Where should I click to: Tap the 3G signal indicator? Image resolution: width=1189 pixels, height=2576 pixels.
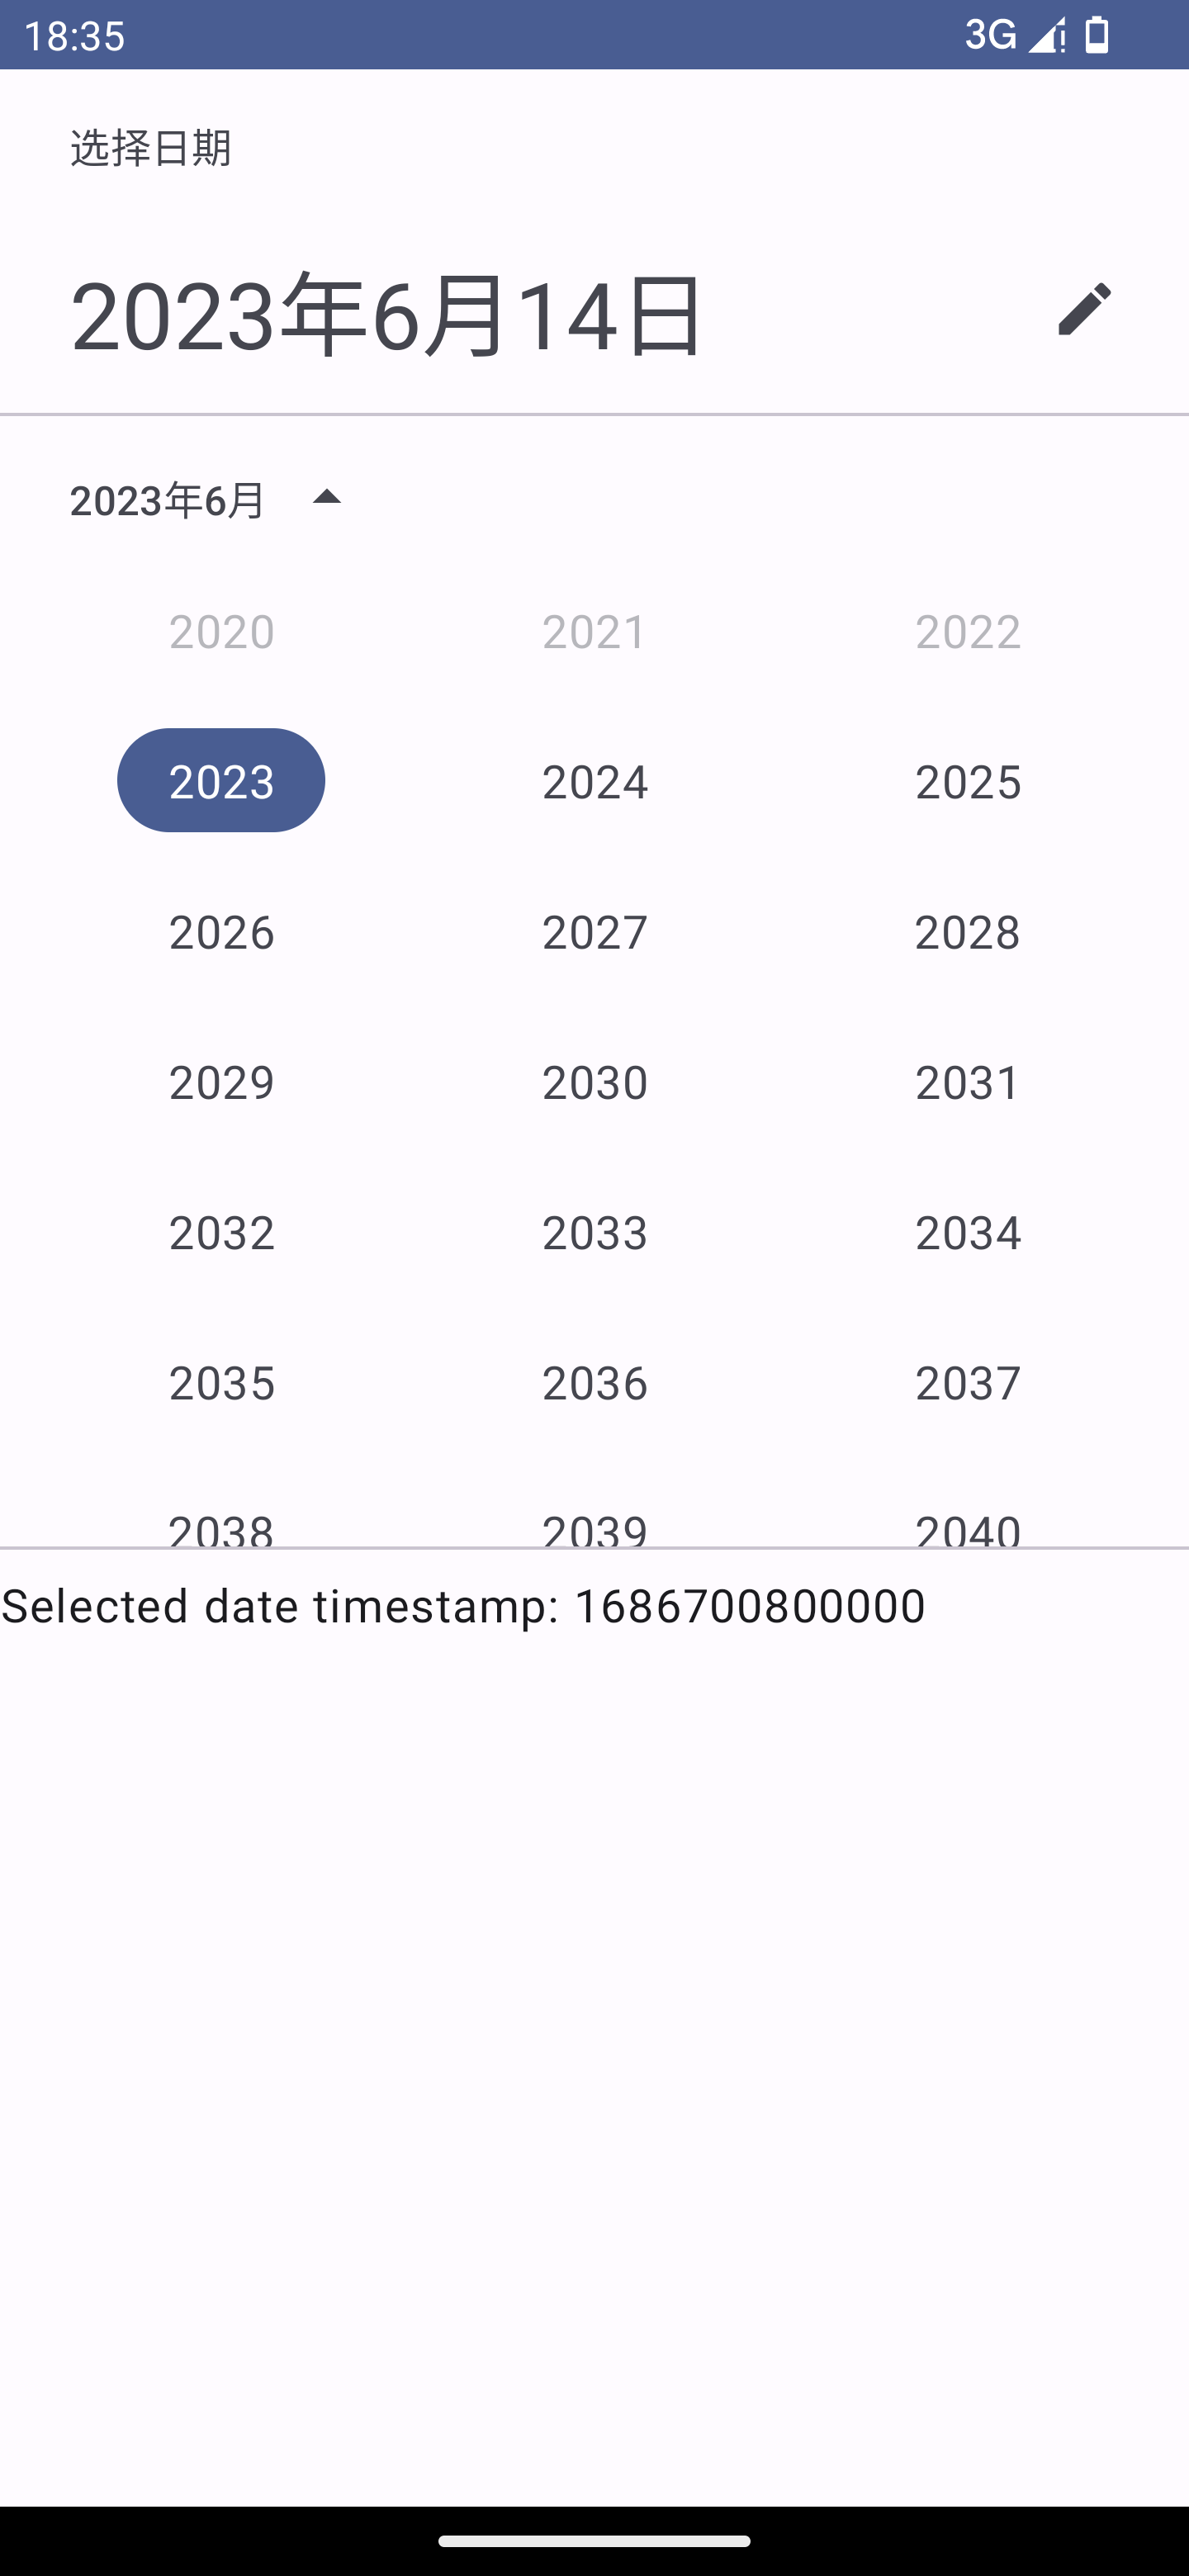[x=991, y=35]
